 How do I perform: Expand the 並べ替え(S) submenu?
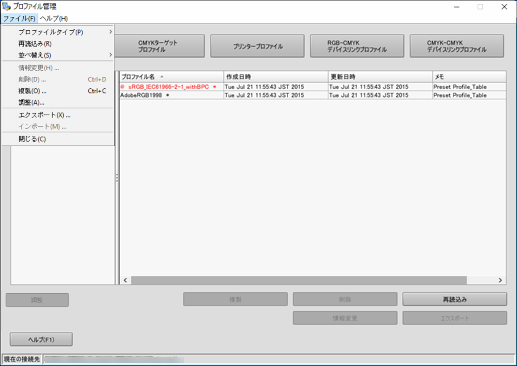[58, 55]
